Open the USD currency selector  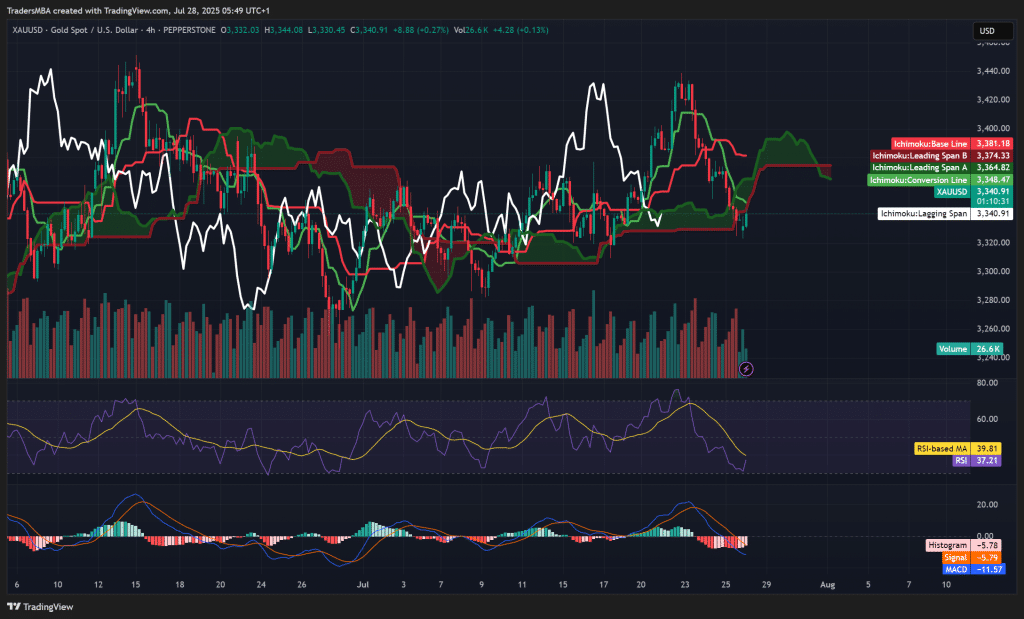point(986,31)
